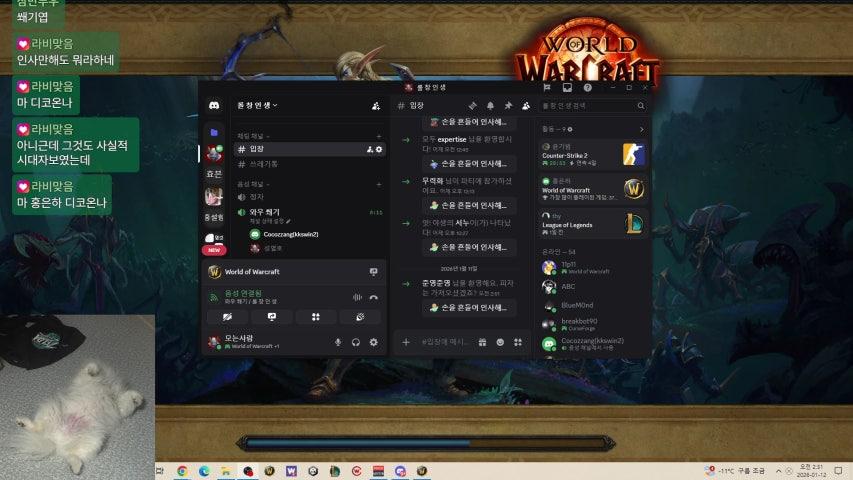853x480 pixels.
Task: Click the inbox icon in title bar
Action: [567, 87]
